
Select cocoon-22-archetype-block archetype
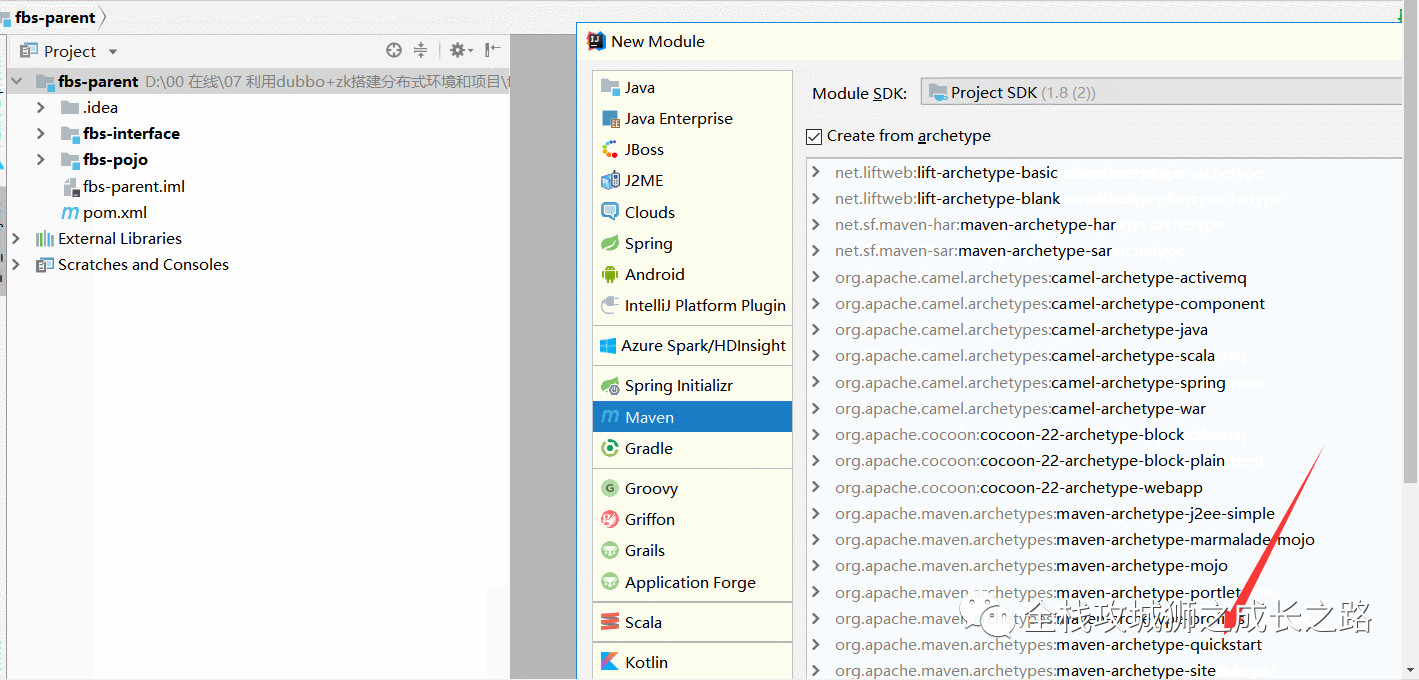tap(1009, 434)
